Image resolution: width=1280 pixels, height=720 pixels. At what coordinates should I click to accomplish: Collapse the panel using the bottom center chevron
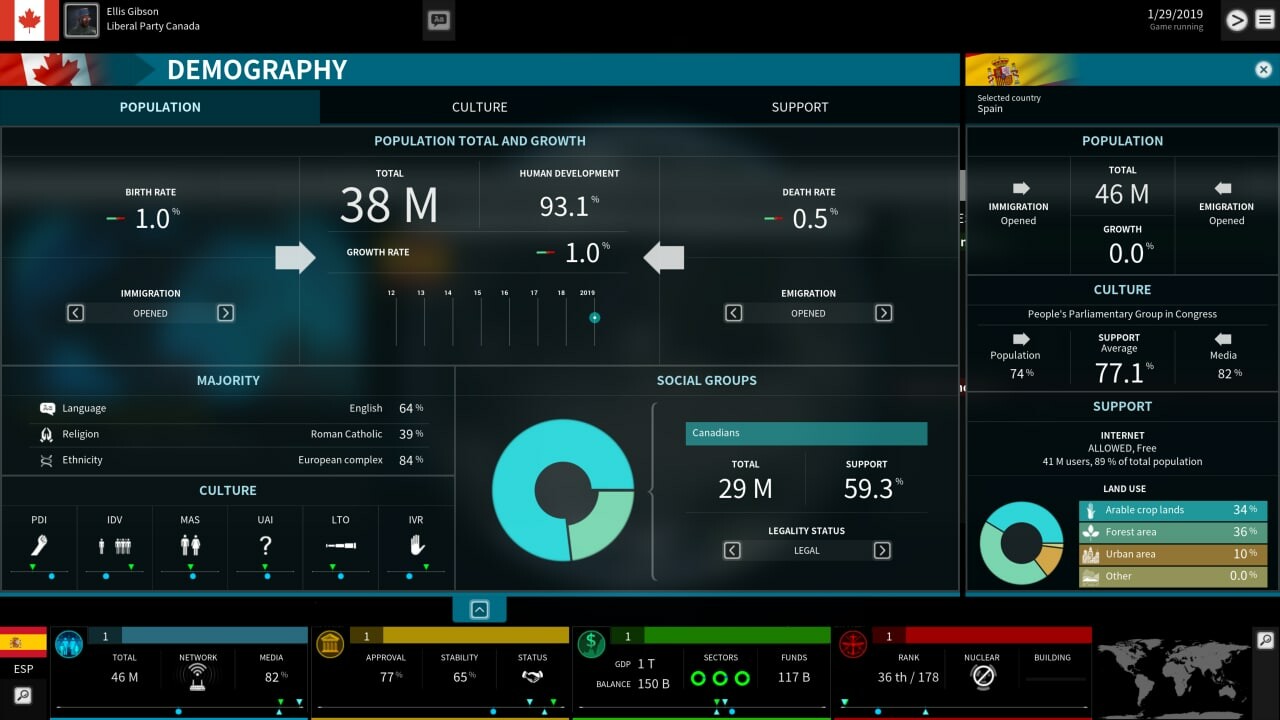tap(479, 608)
